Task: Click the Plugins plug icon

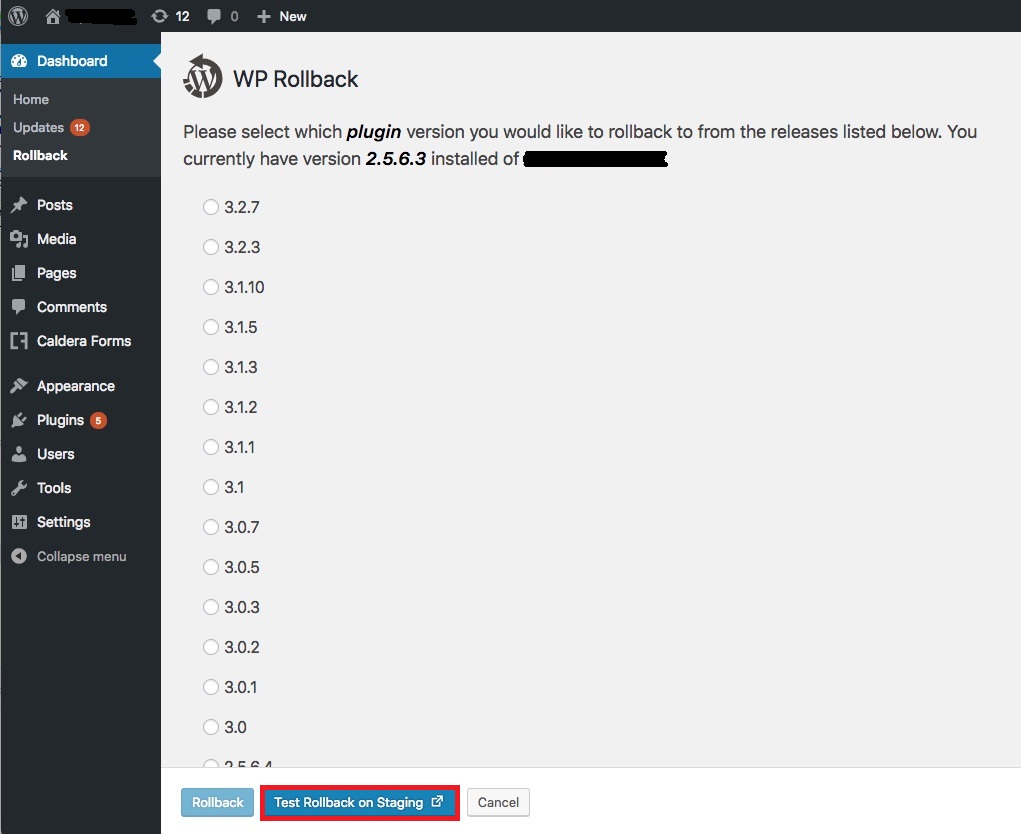Action: 19,420
